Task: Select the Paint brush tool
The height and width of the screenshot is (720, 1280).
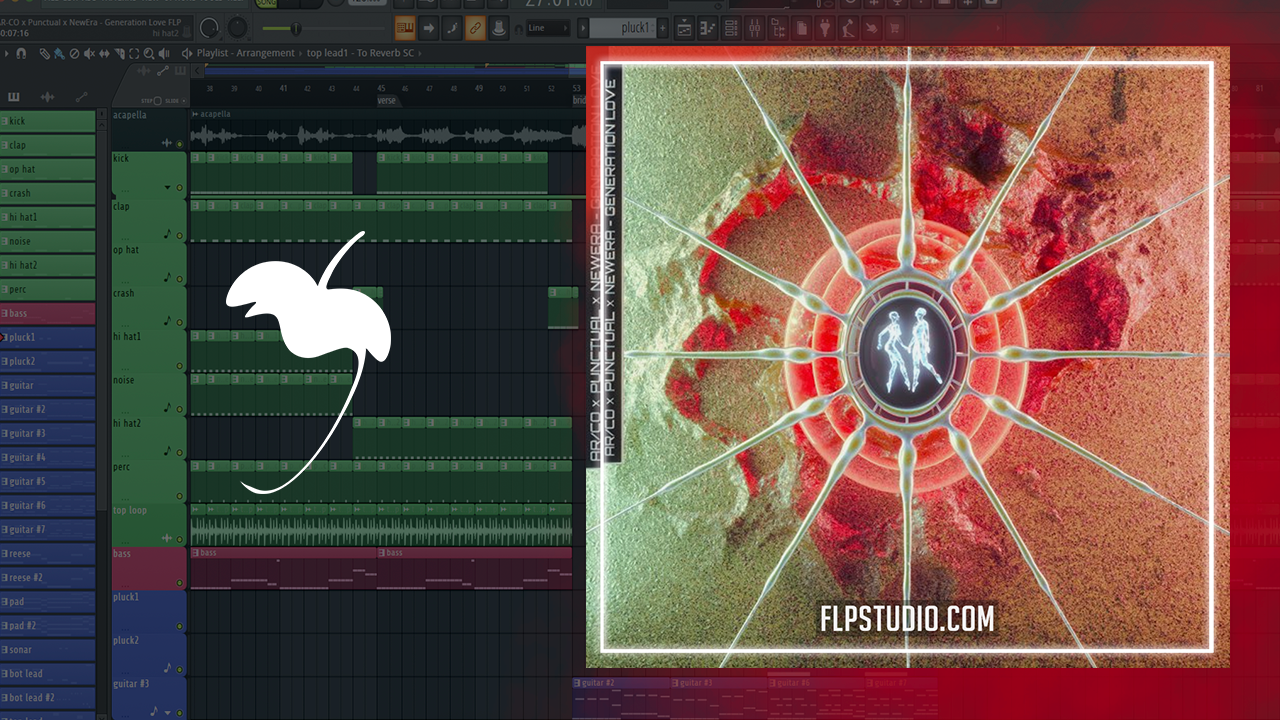Action: 59,54
